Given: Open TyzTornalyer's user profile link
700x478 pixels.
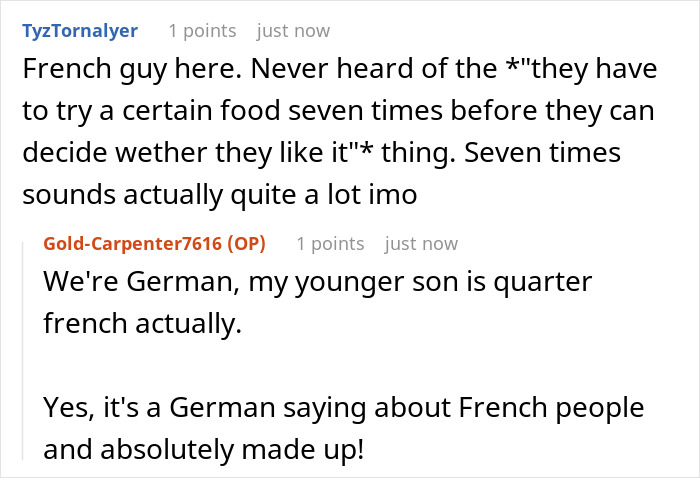Looking at the screenshot, I should (x=79, y=31).
